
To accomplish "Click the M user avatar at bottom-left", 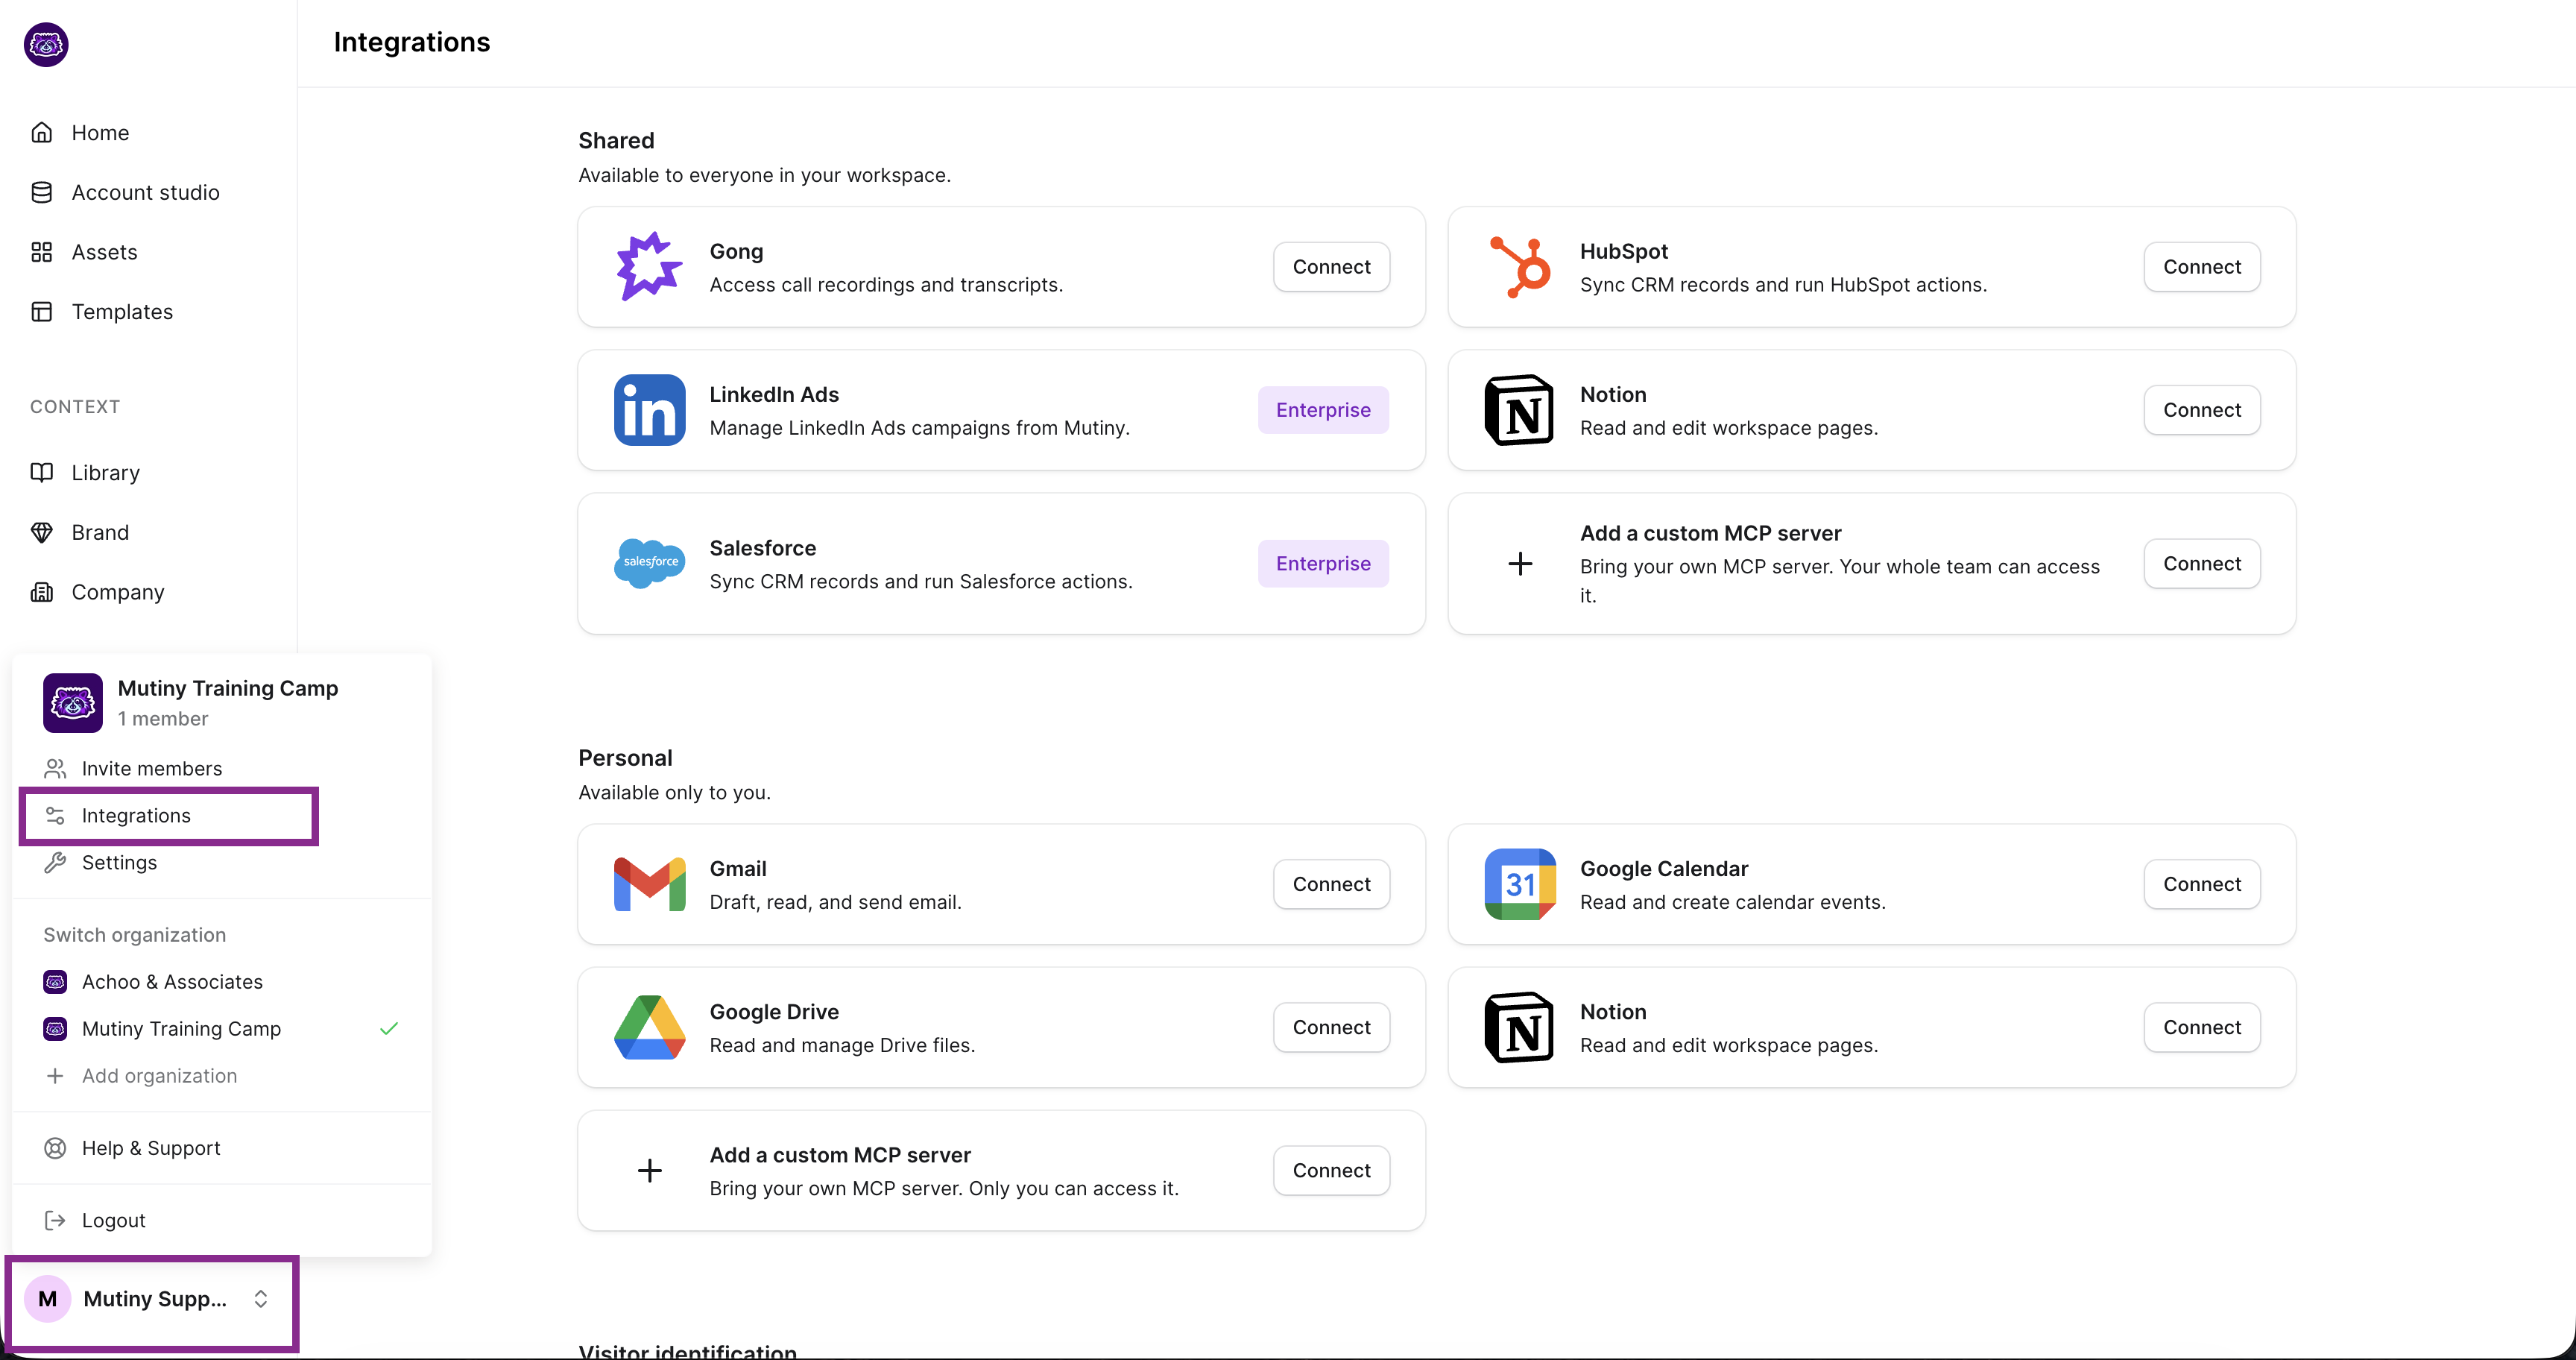I will click(47, 1299).
